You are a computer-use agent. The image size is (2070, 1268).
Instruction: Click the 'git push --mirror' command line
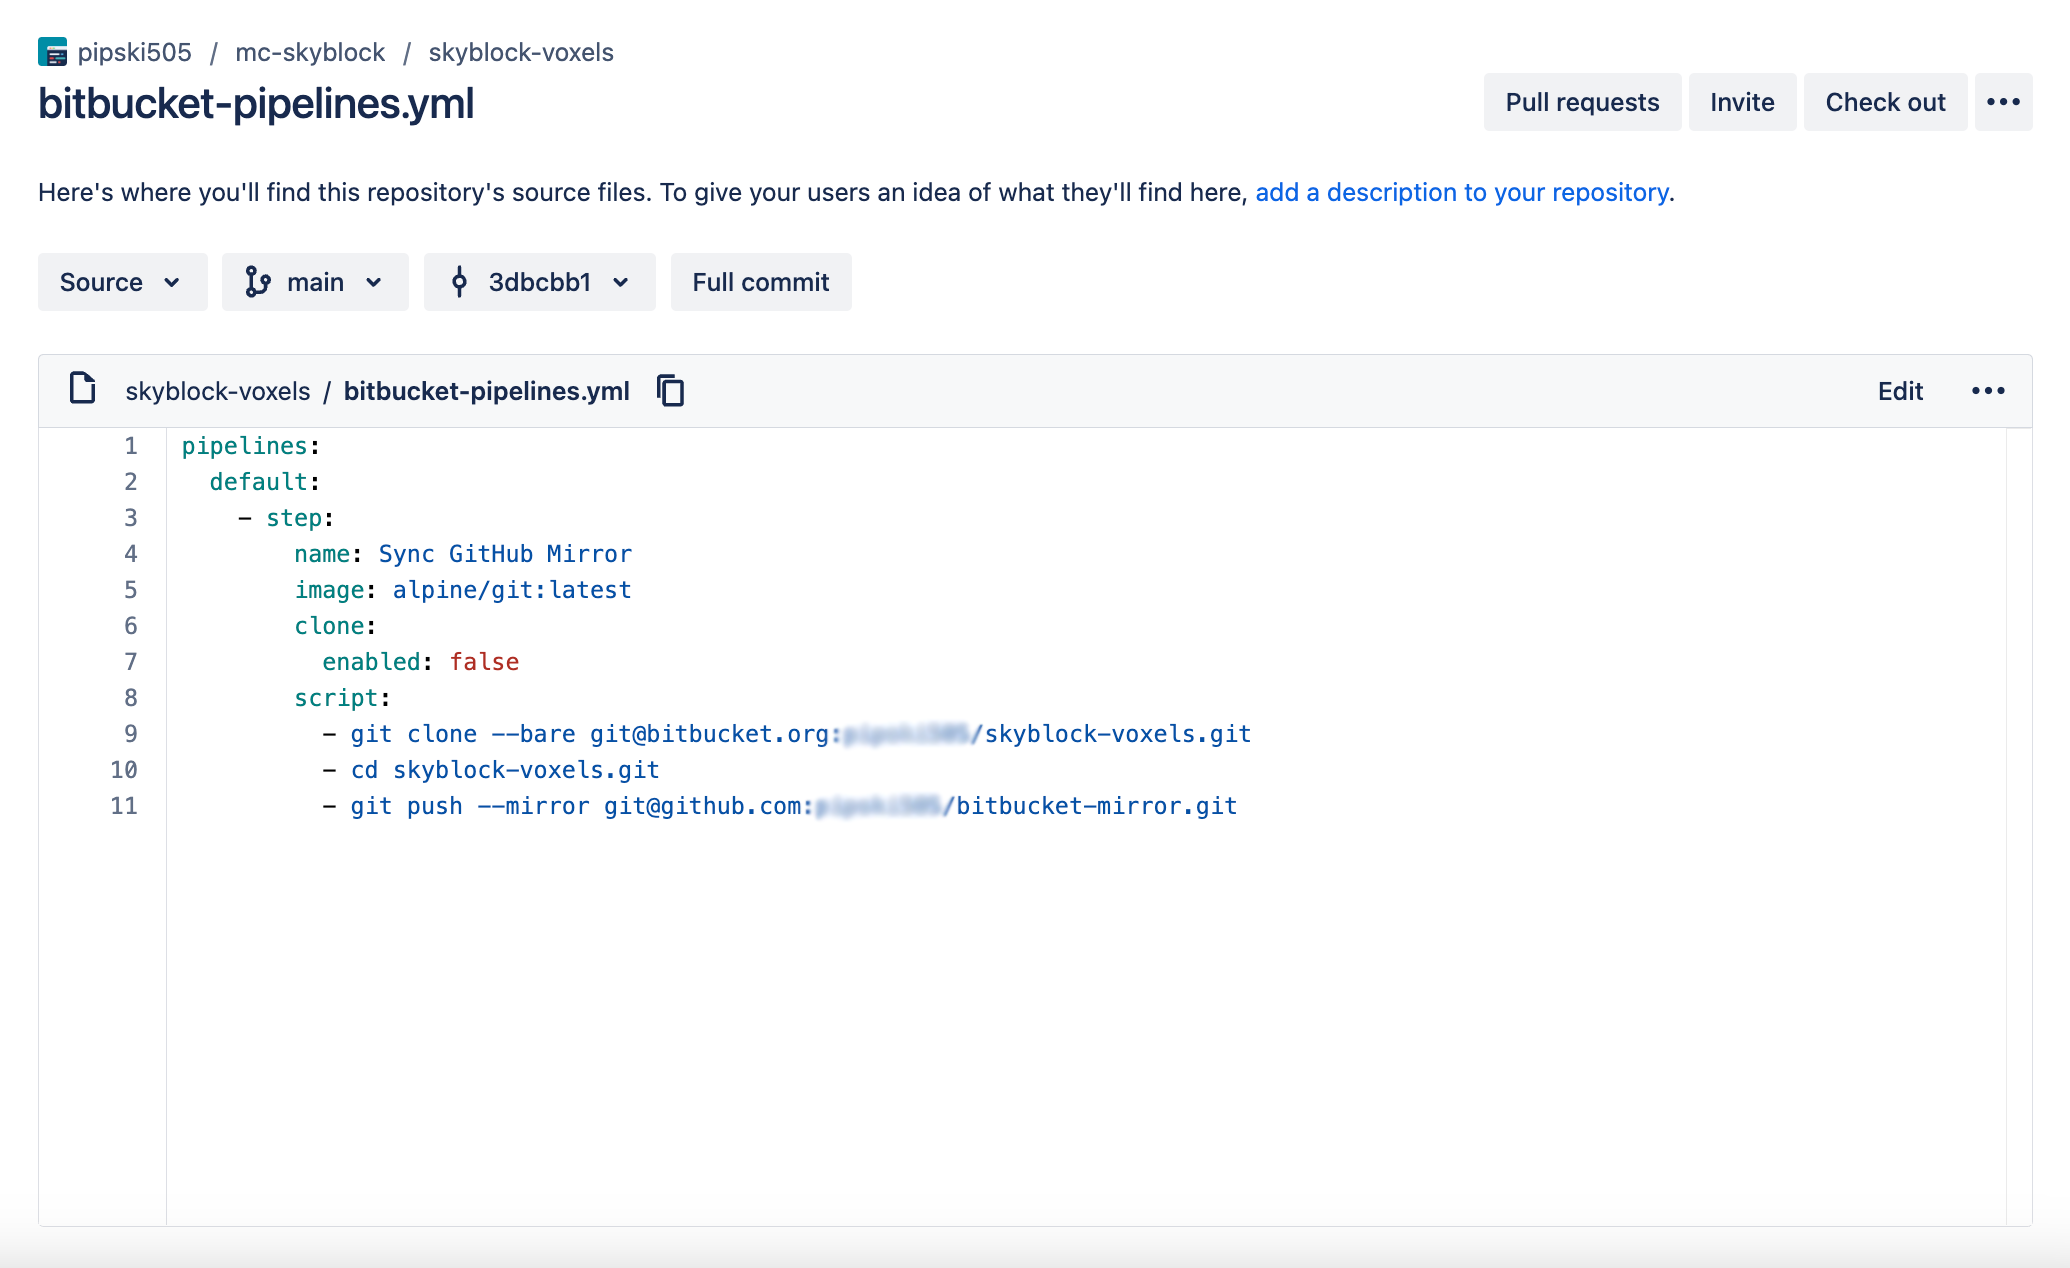780,806
